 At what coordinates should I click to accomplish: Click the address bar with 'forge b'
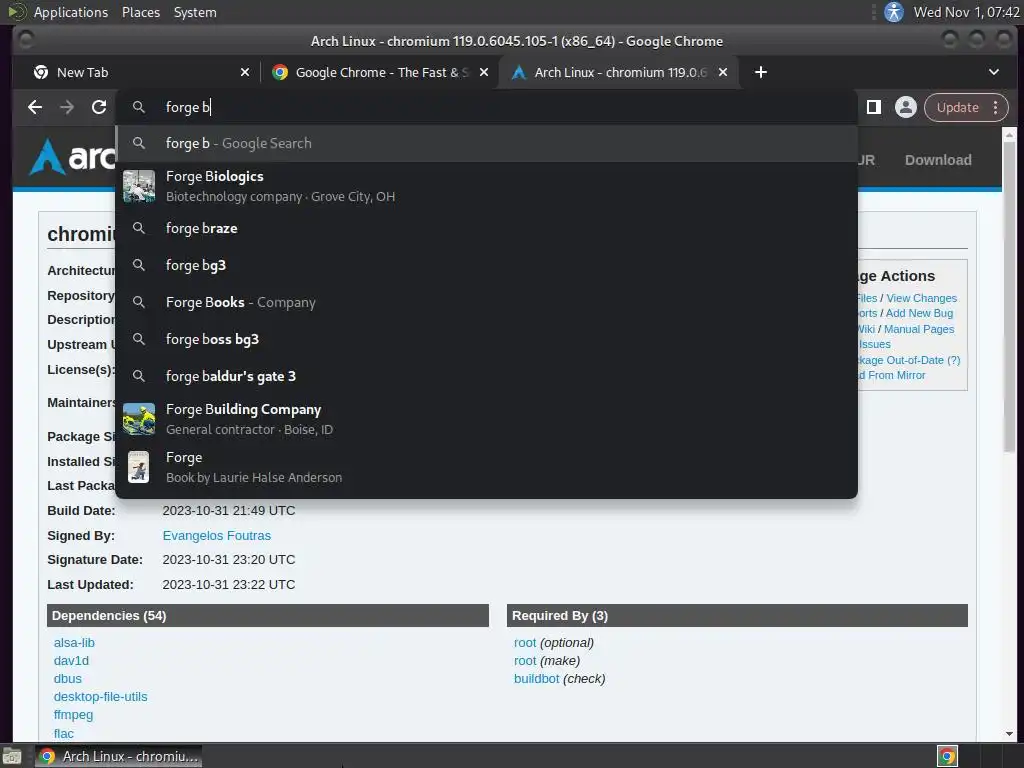tap(486, 107)
